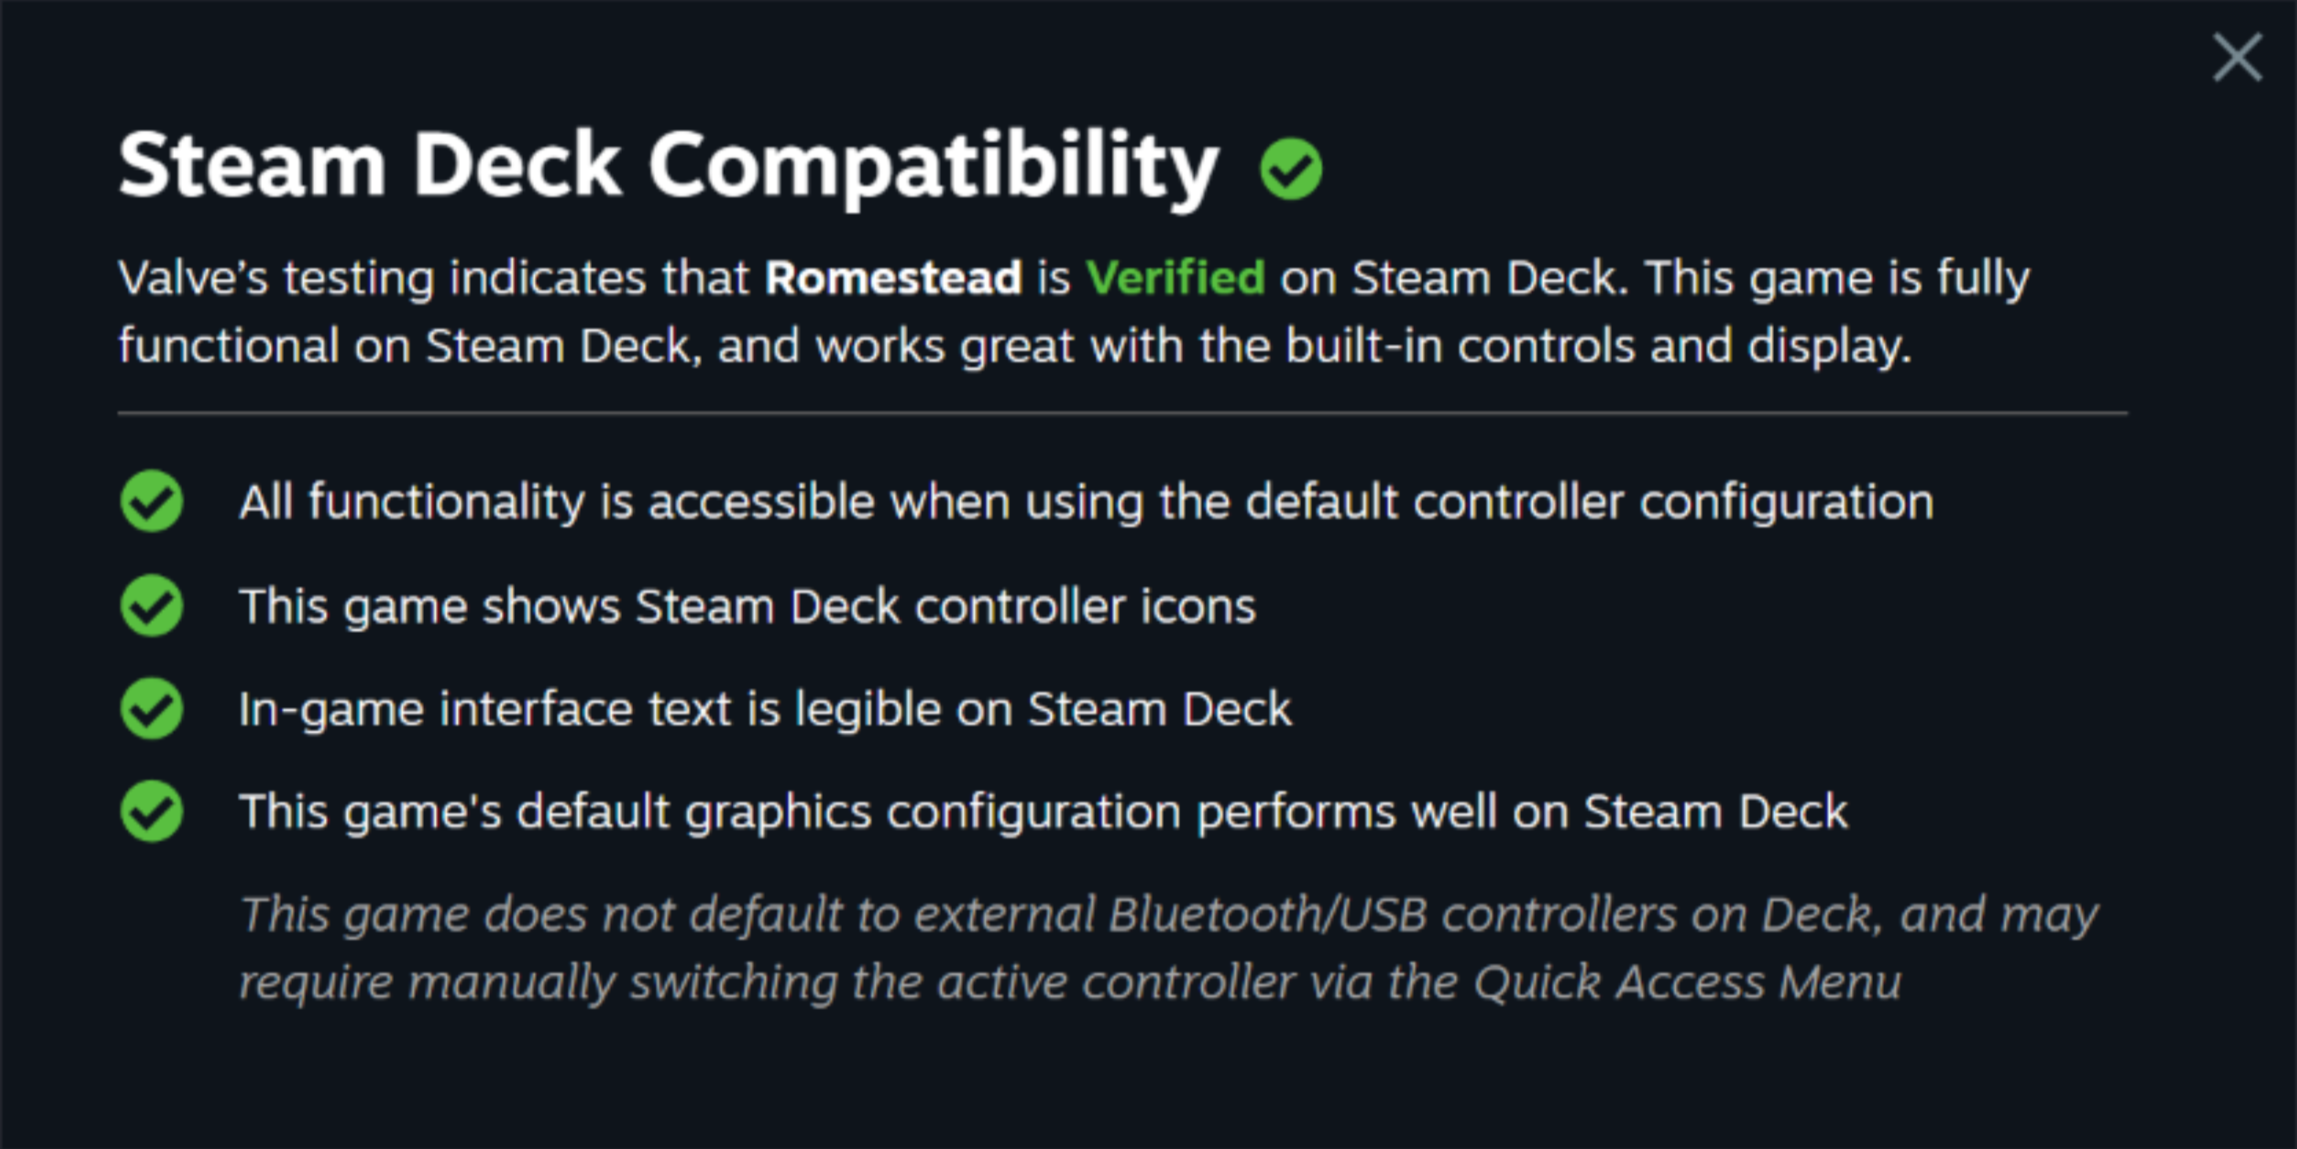
Task: Close the Steam Deck Compatibility dialog
Action: [x=2237, y=57]
